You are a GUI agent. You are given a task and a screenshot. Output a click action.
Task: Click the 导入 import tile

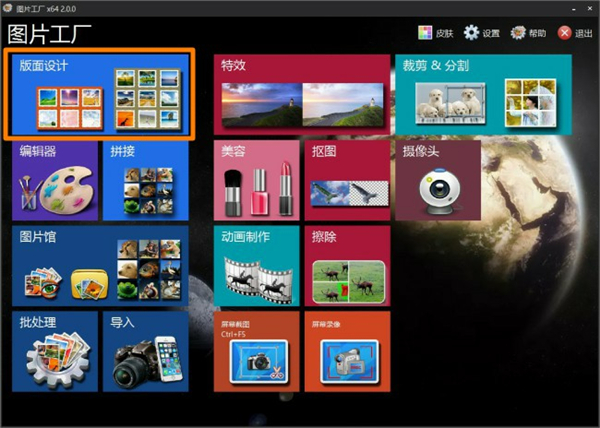[145, 352]
